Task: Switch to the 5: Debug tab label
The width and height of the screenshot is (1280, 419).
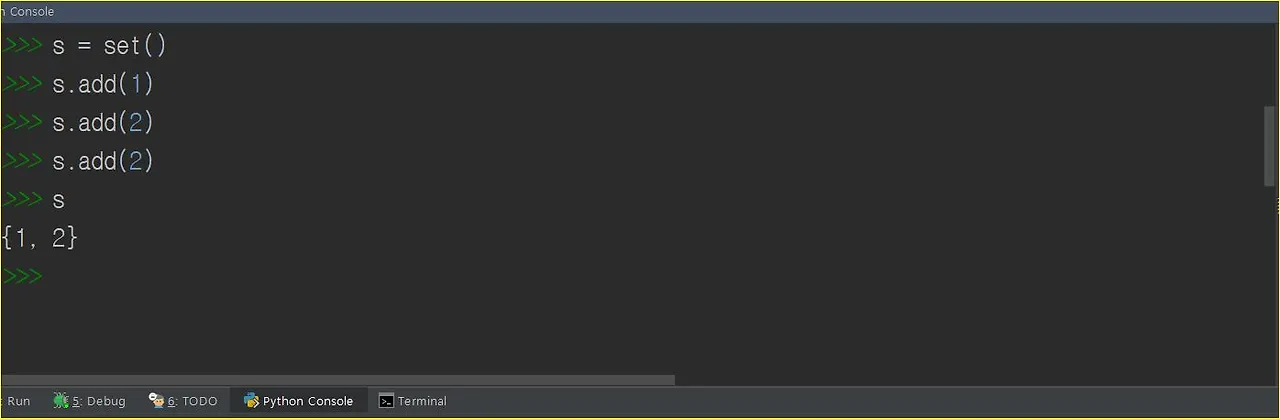Action: click(x=99, y=401)
